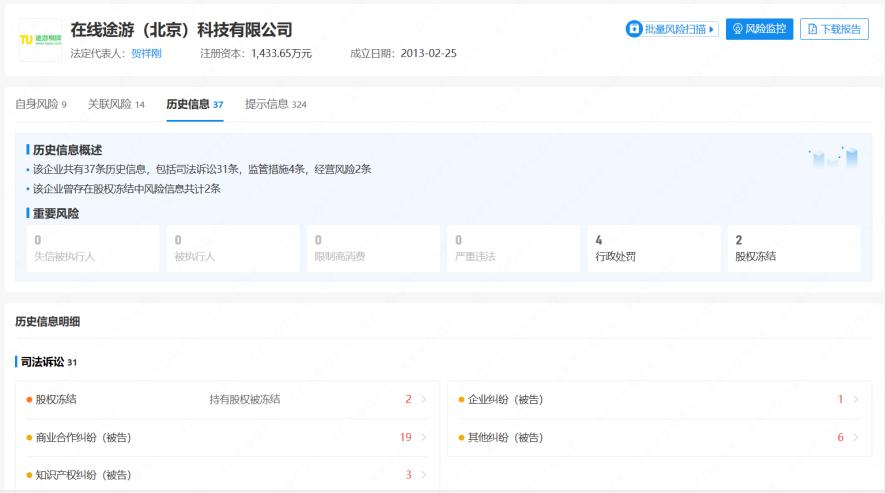
Task: Open the 提示信息 tab
Action: [x=276, y=104]
